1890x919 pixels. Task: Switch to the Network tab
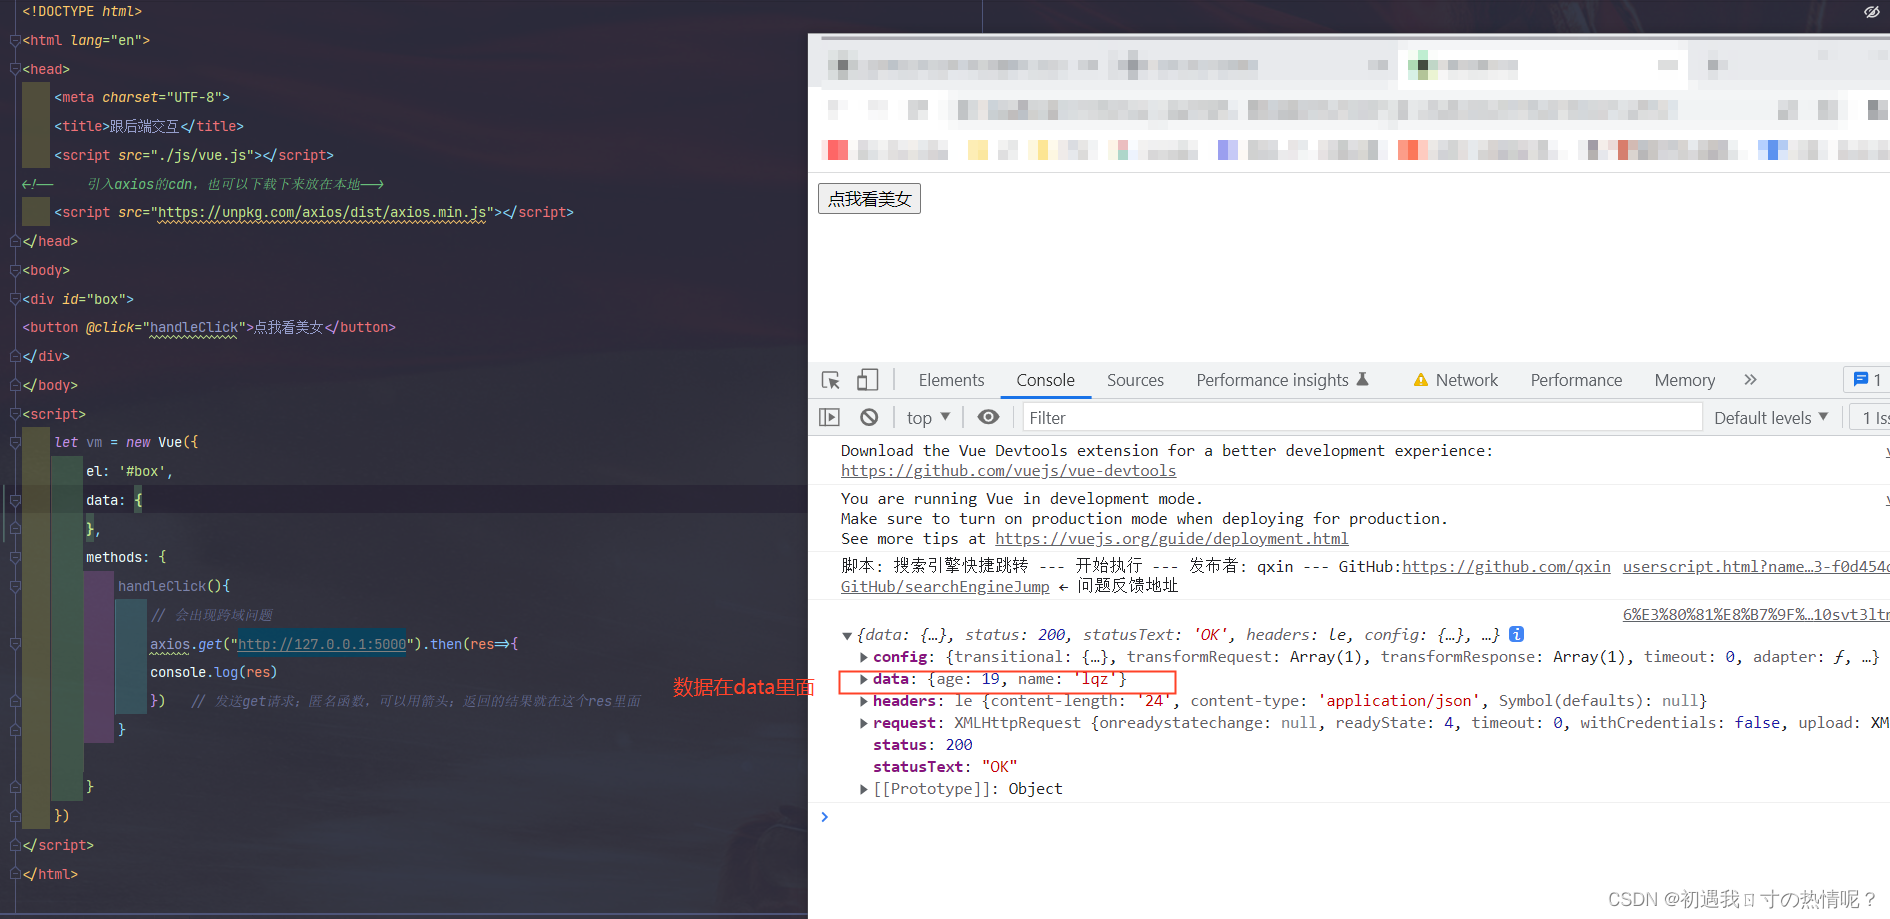tap(1466, 380)
